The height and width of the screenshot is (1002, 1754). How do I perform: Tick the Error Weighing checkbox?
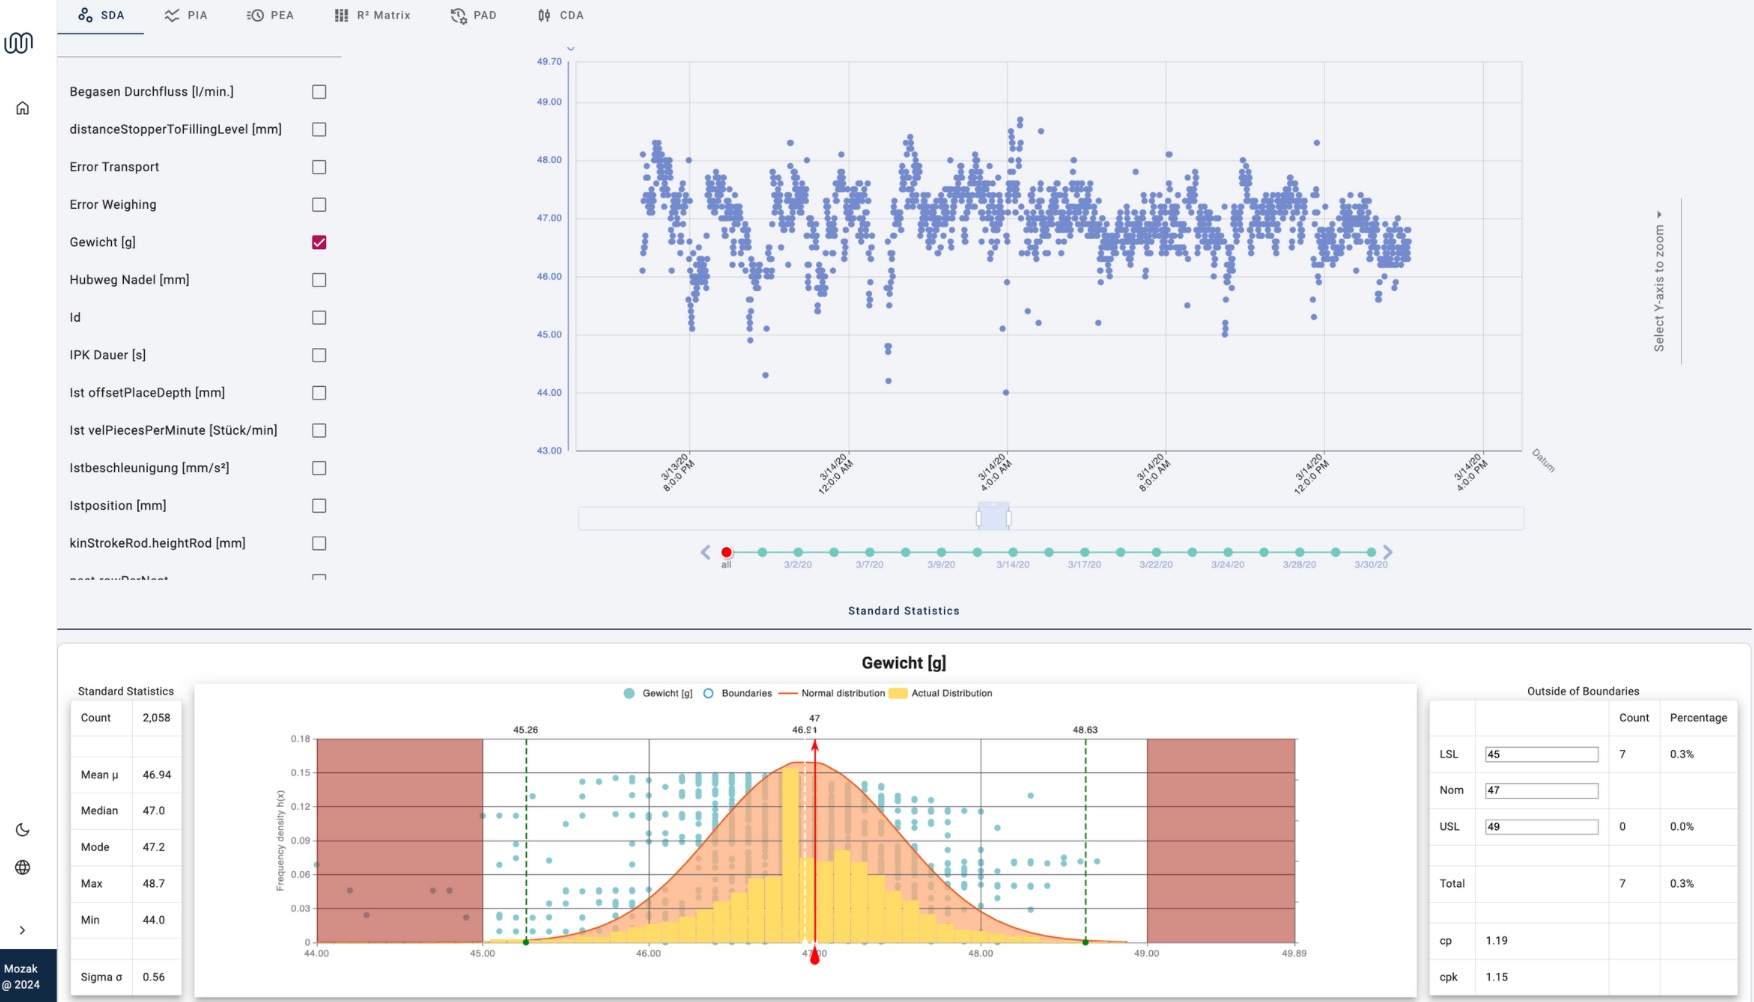[x=319, y=205]
